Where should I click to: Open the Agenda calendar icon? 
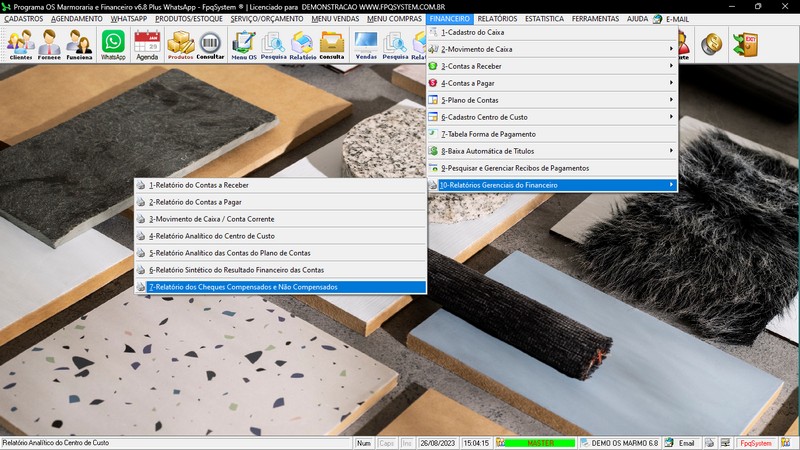(147, 44)
